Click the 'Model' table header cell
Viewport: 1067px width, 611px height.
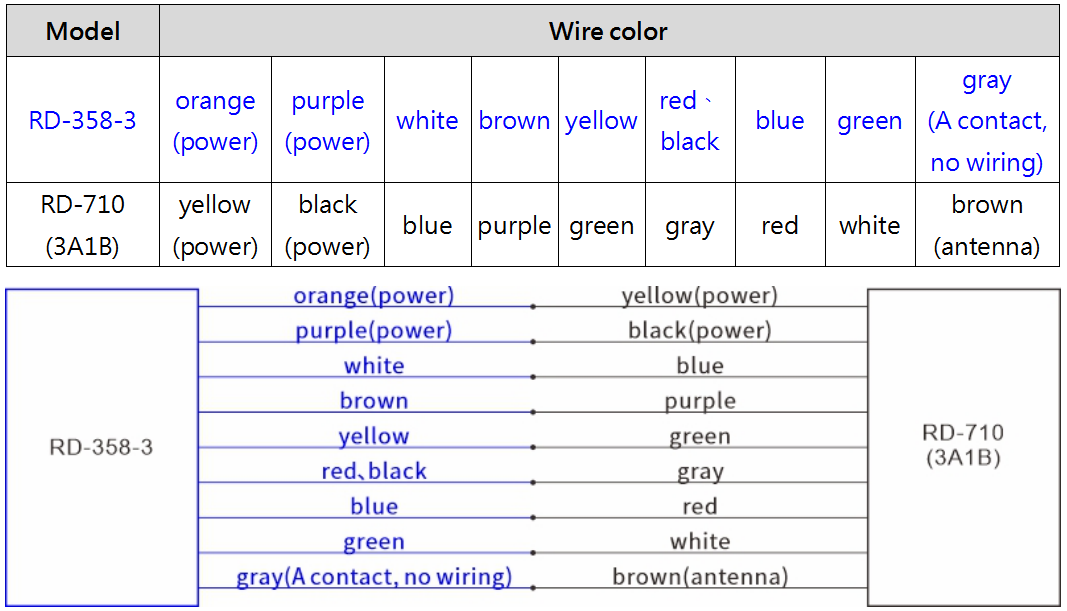[83, 31]
